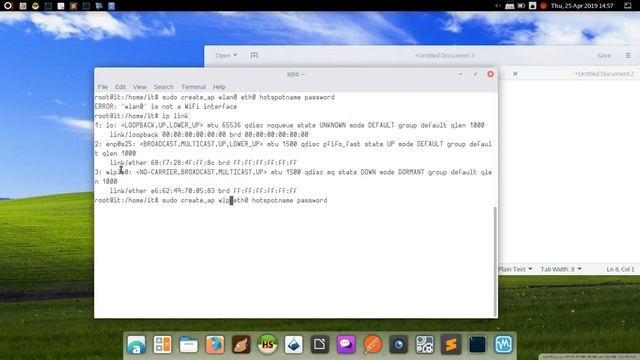The width and height of the screenshot is (640, 360).
Task: Click the terminal vertical scrollbar
Action: 496,261
